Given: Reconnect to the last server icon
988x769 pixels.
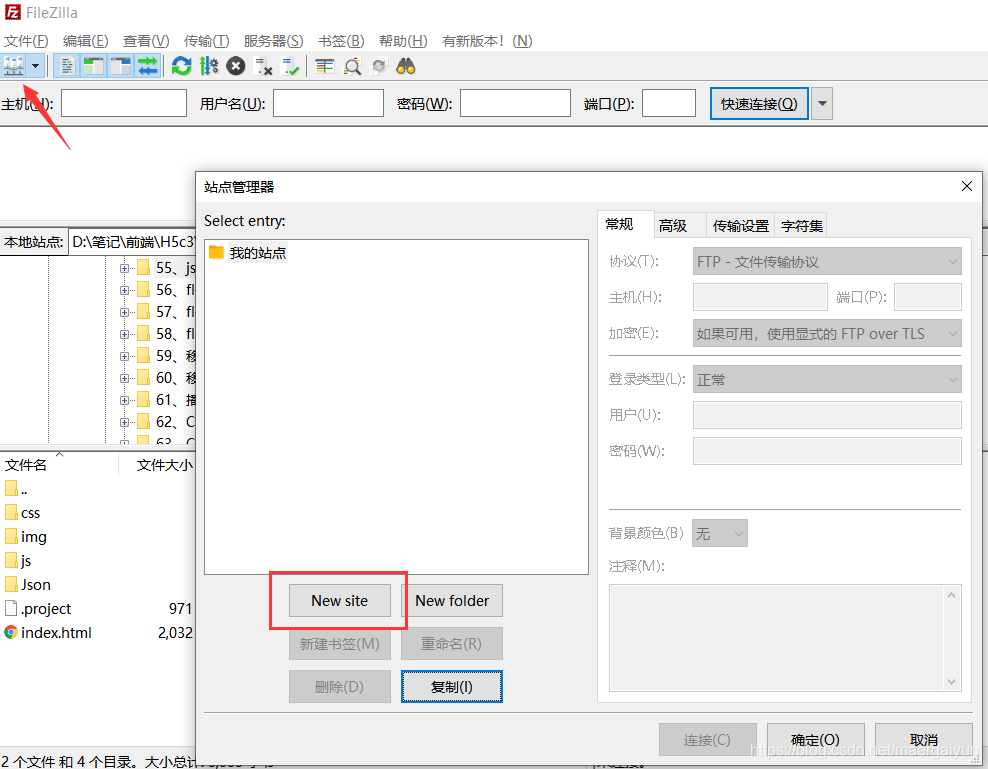Looking at the screenshot, I should (290, 66).
